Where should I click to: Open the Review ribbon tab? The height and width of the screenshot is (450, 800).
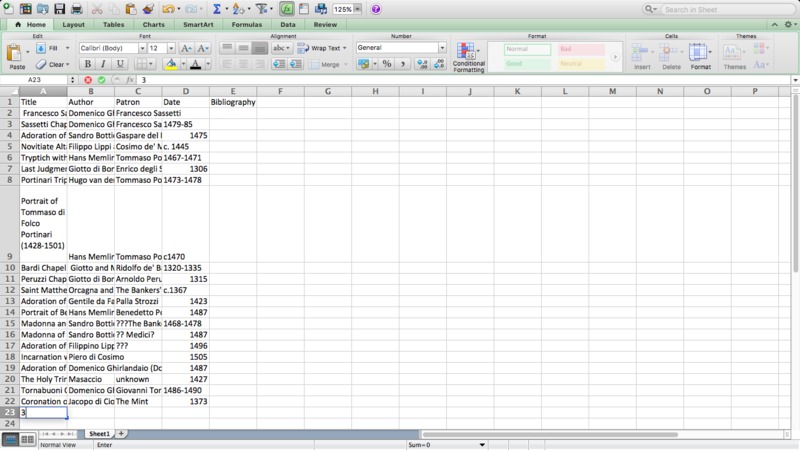pyautogui.click(x=325, y=24)
